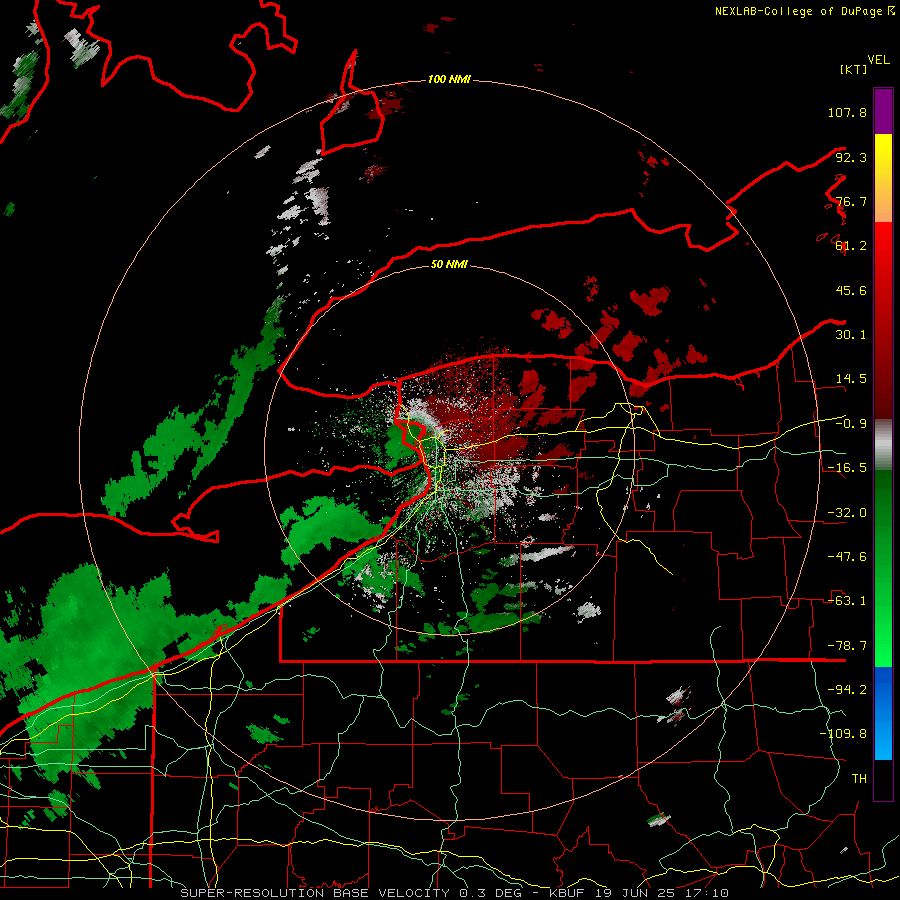Click the 14.5 velocity scale value

coord(851,379)
